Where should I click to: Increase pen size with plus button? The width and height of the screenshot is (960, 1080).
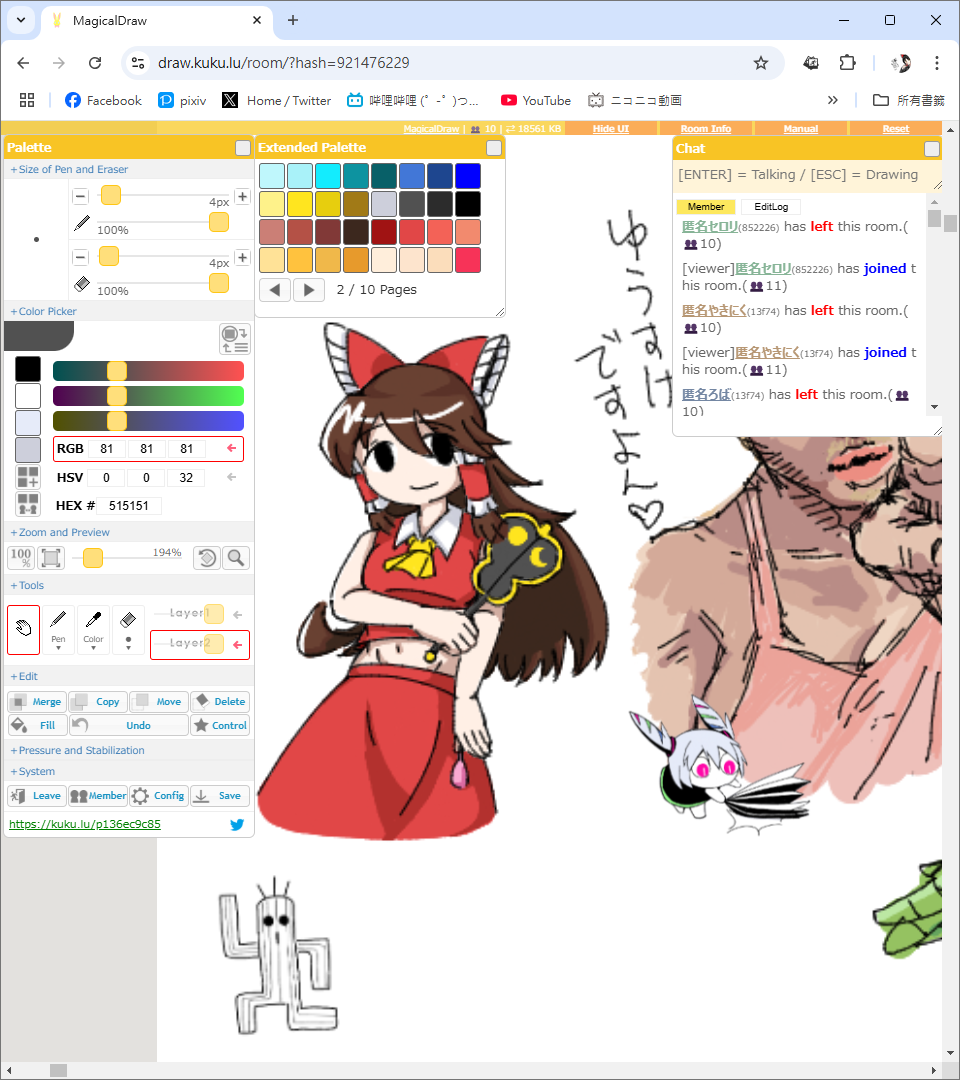click(x=242, y=196)
